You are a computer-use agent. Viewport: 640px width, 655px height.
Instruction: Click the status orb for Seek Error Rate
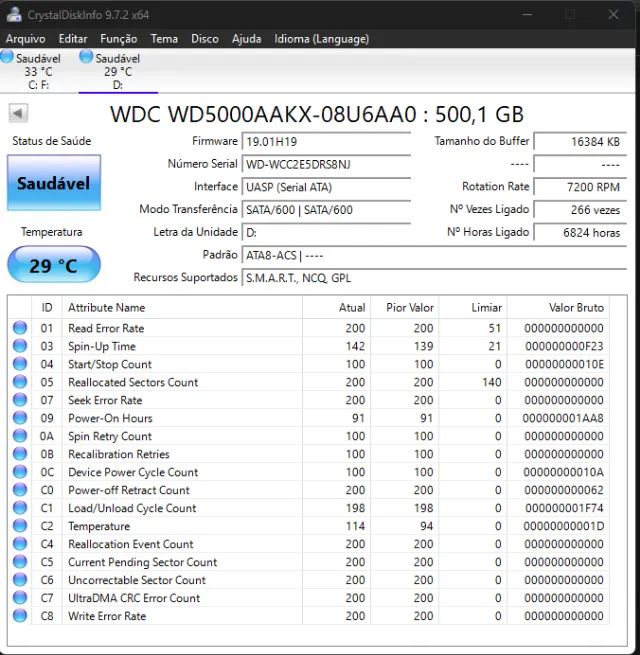coord(20,400)
